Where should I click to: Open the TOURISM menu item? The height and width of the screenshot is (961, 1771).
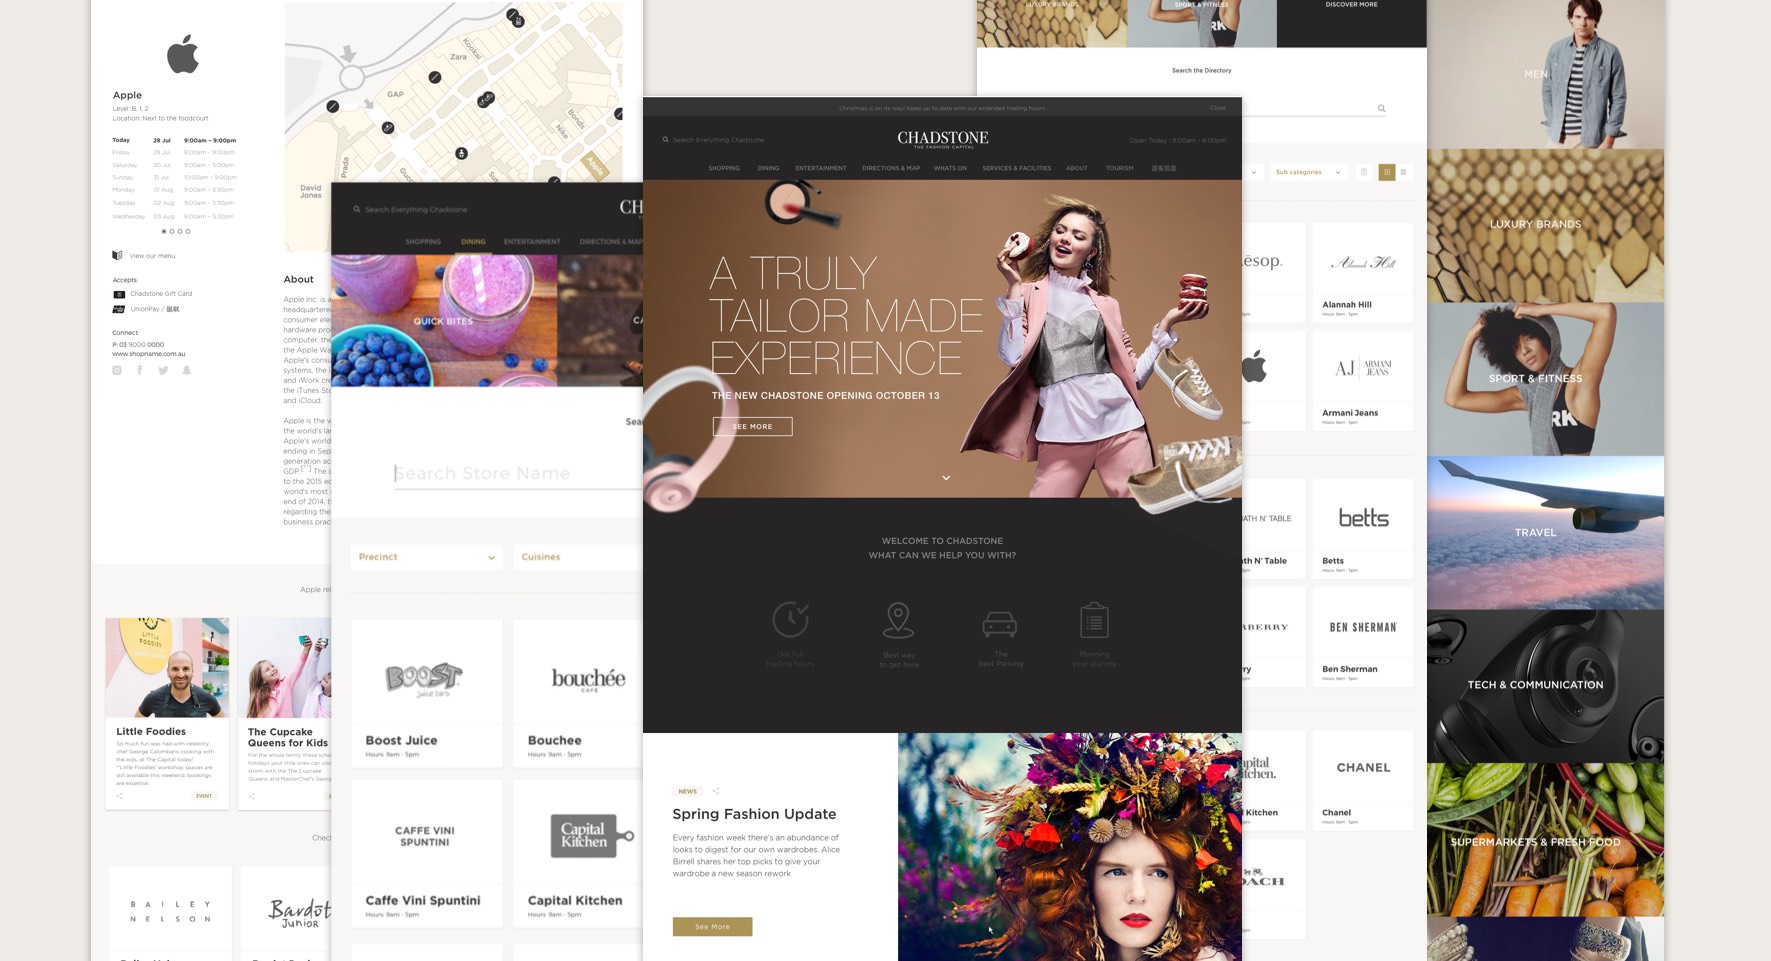1119,168
